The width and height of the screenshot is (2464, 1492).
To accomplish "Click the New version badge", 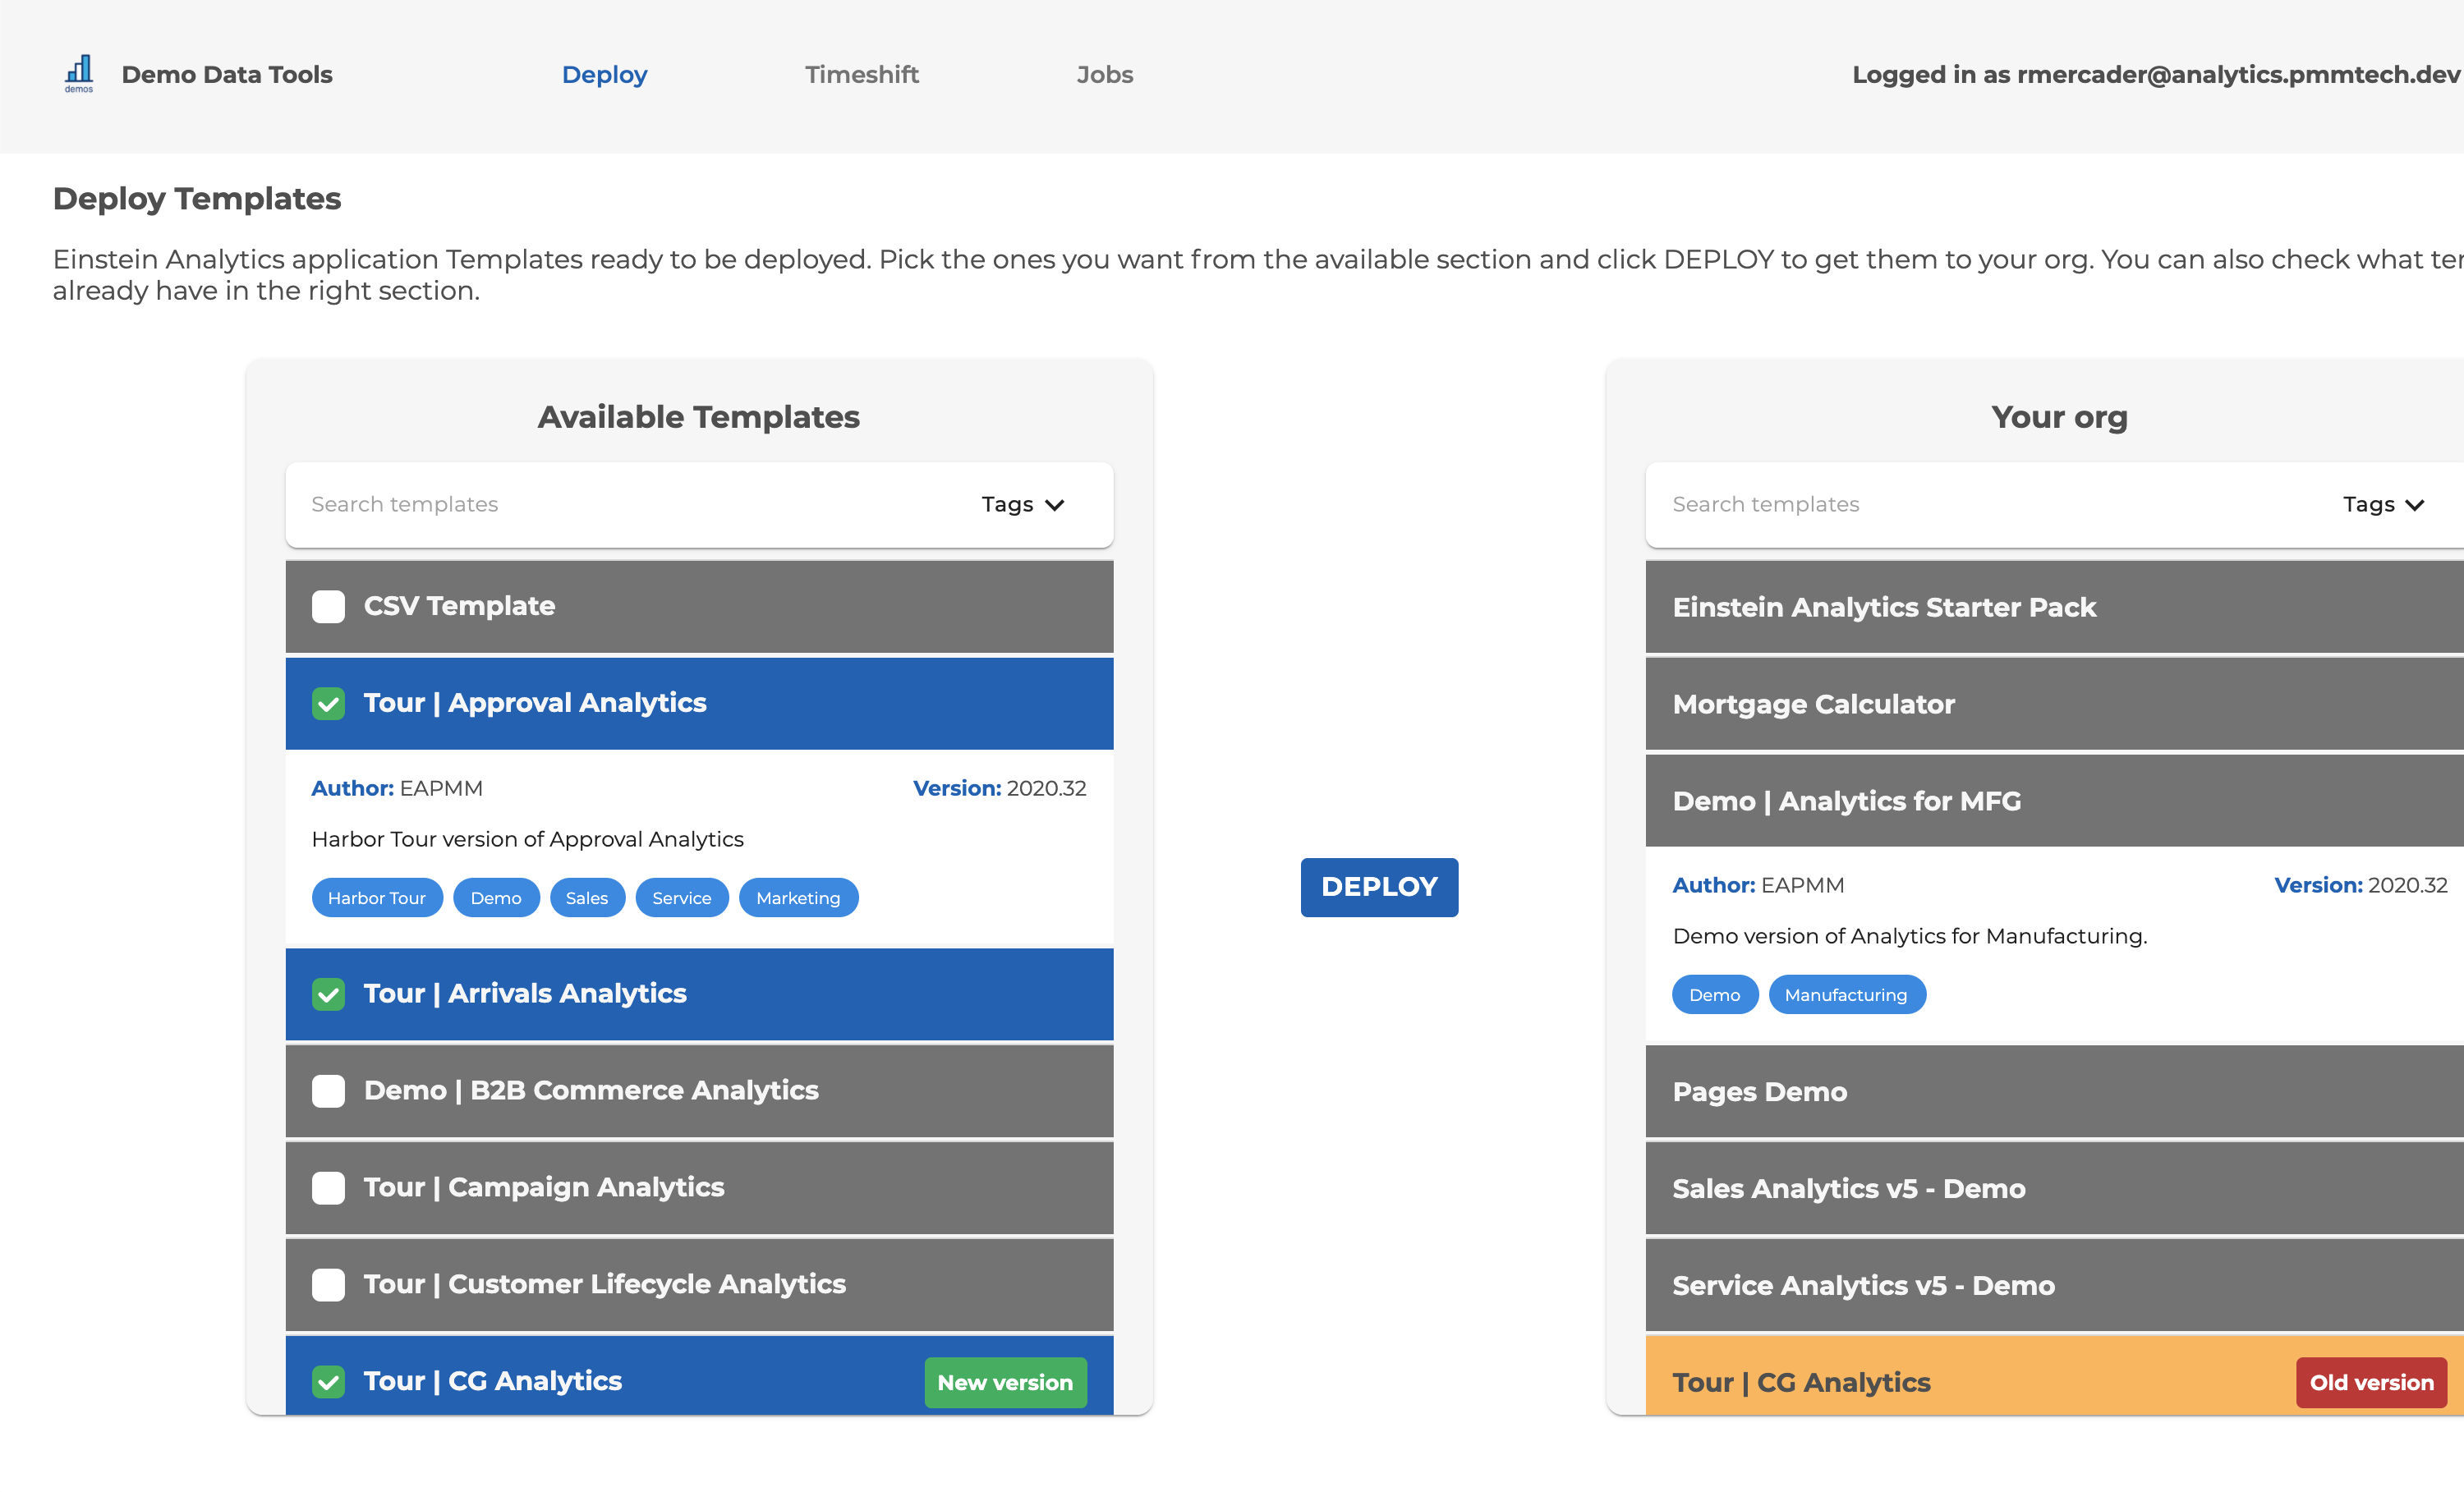I will coord(1005,1383).
